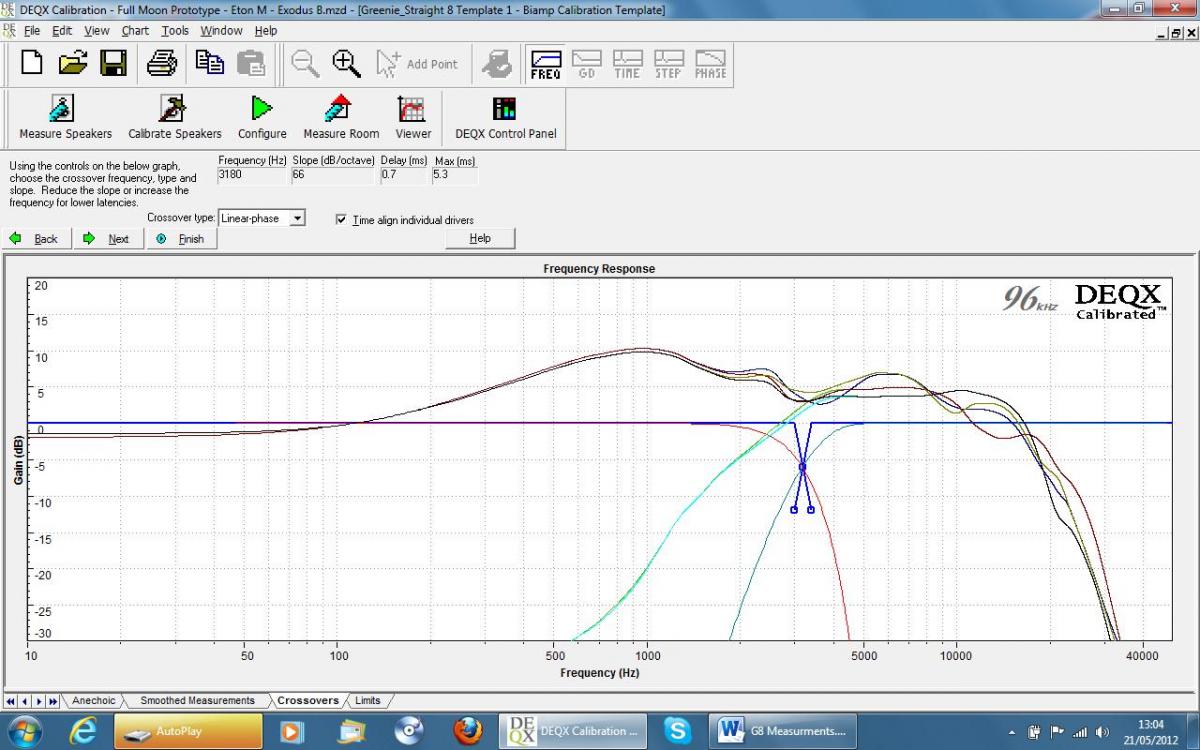Viewport: 1200px width, 750px height.
Task: Open Calibrate Speakers
Action: coord(175,118)
